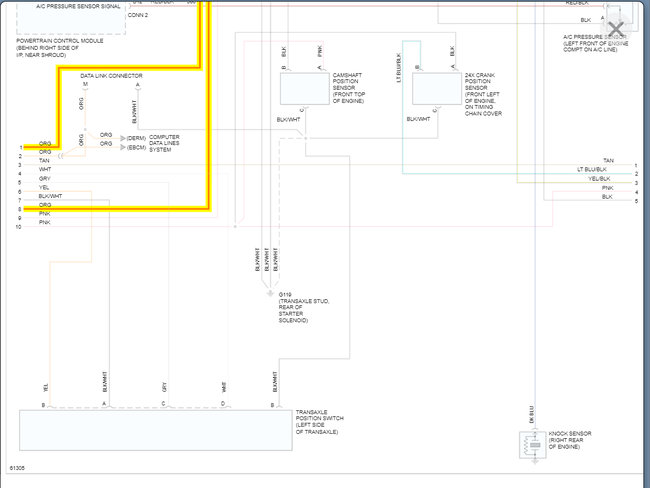The image size is (650, 488).
Task: Click the G119 ground arrow symbol
Action: click(x=270, y=294)
